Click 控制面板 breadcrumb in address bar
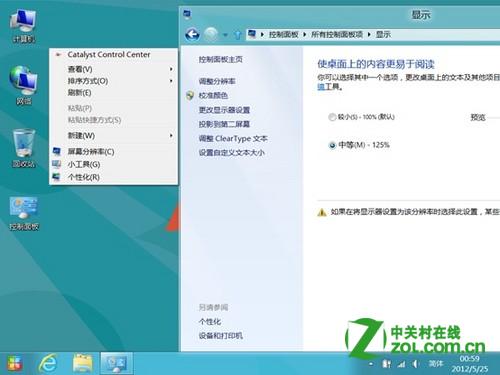 click(284, 35)
